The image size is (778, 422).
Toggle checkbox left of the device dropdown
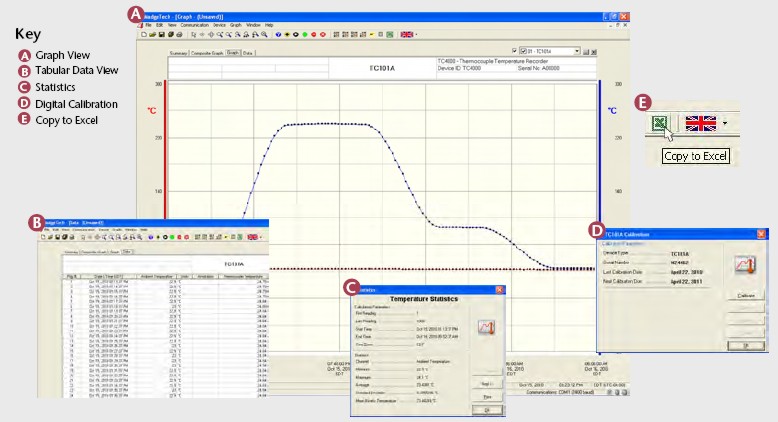click(515, 51)
